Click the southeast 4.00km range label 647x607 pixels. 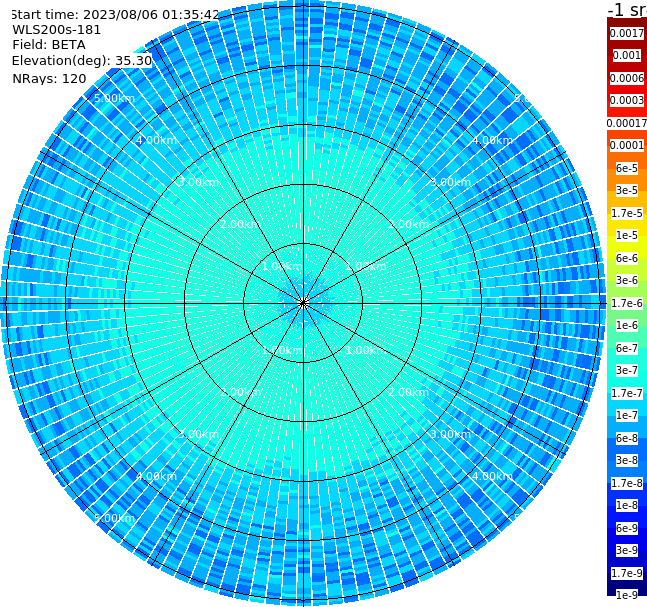click(492, 476)
